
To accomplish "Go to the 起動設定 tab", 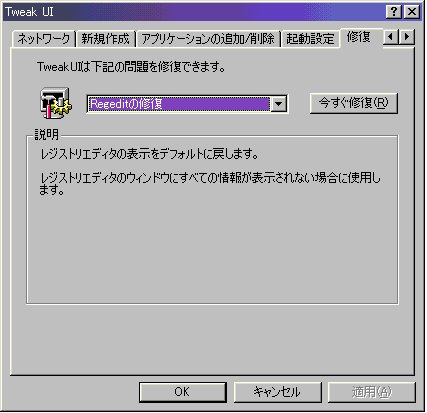I will point(310,39).
